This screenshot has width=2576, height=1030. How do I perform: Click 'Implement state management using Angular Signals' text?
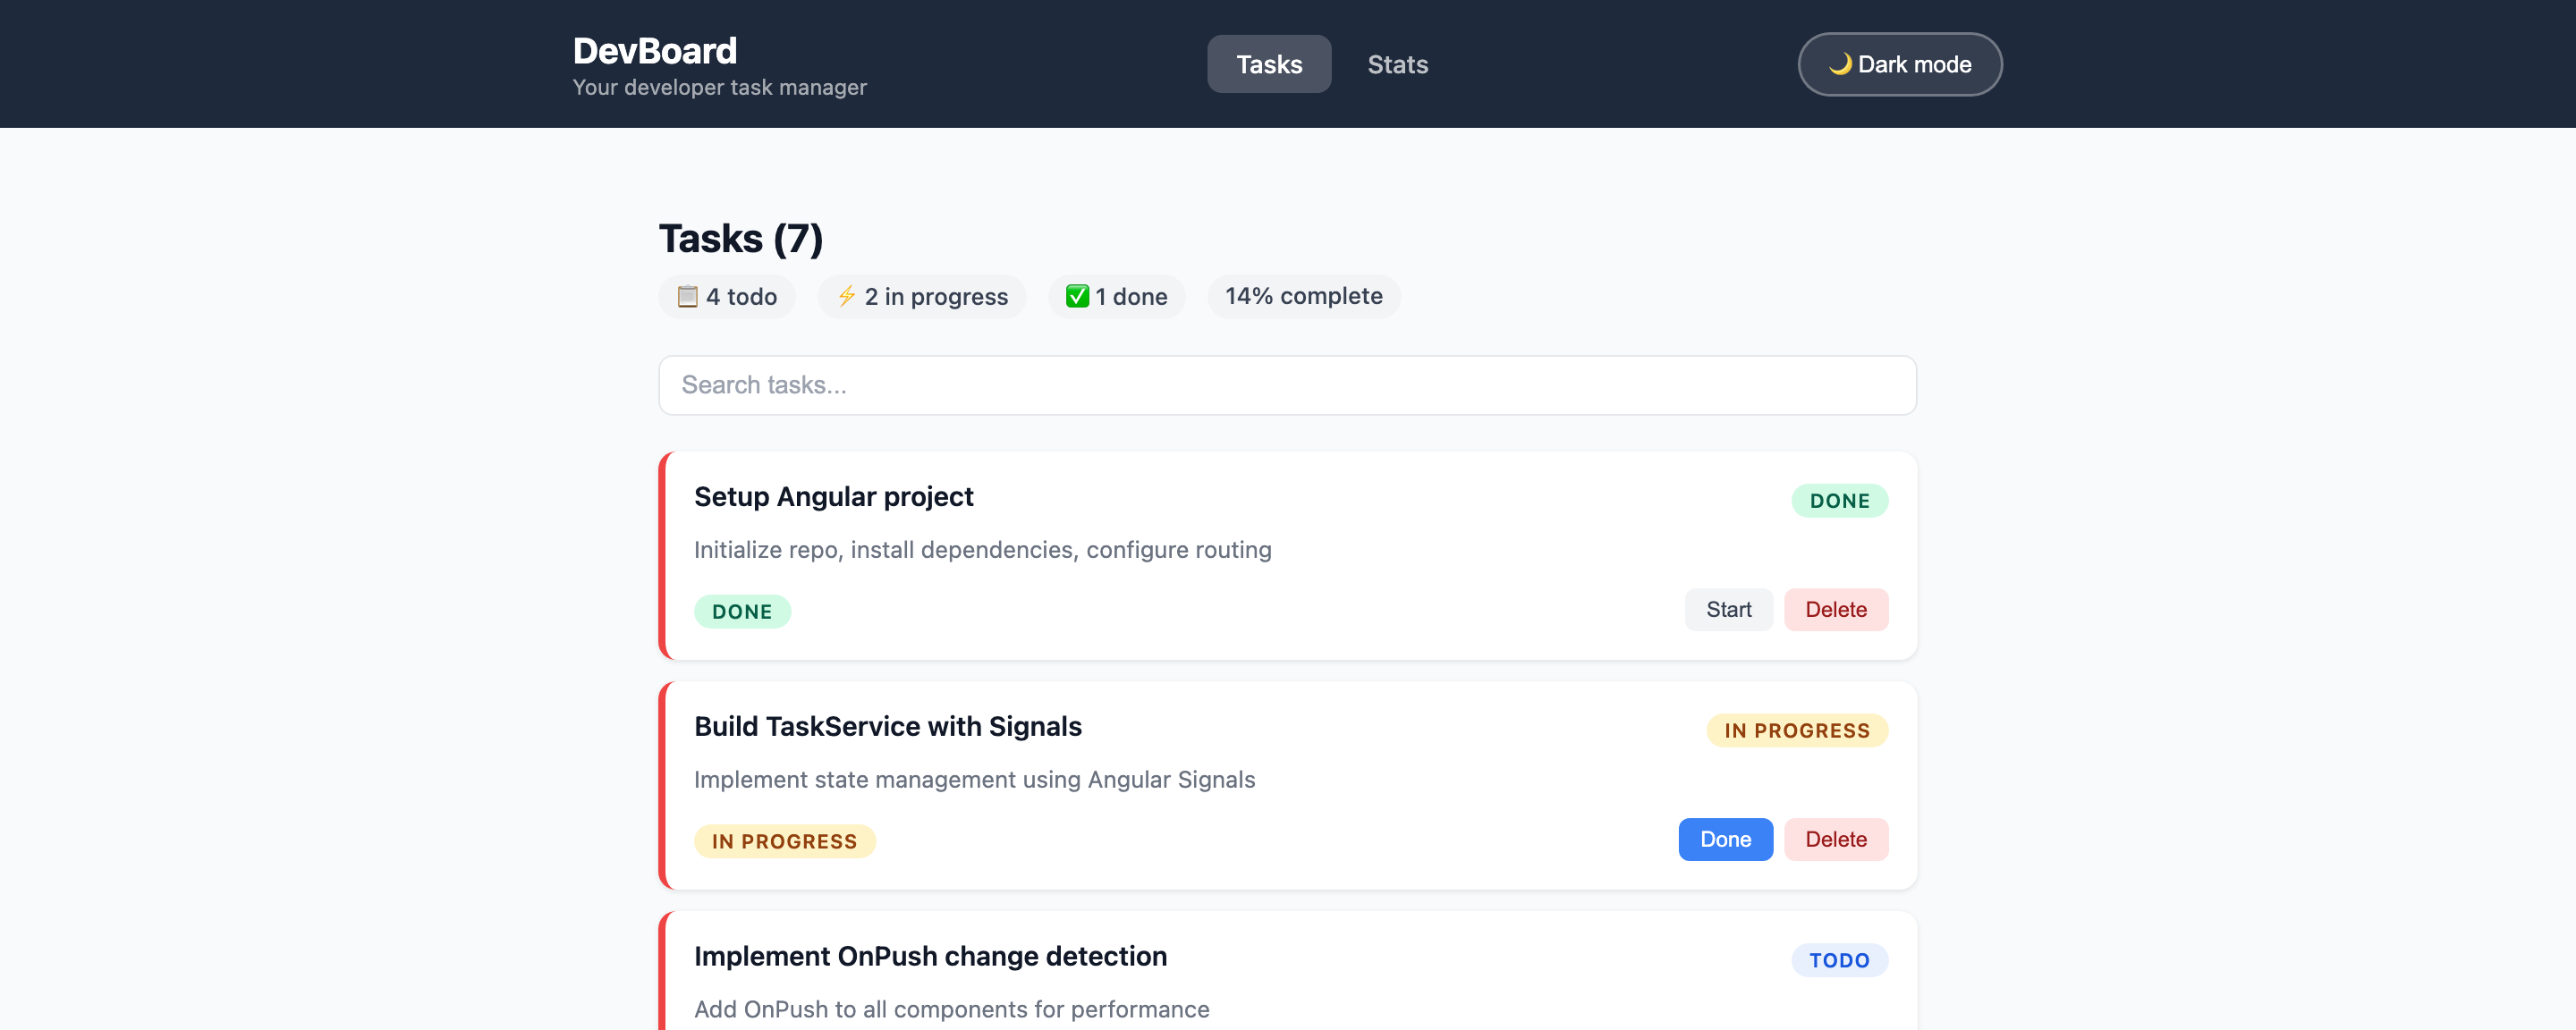974,780
